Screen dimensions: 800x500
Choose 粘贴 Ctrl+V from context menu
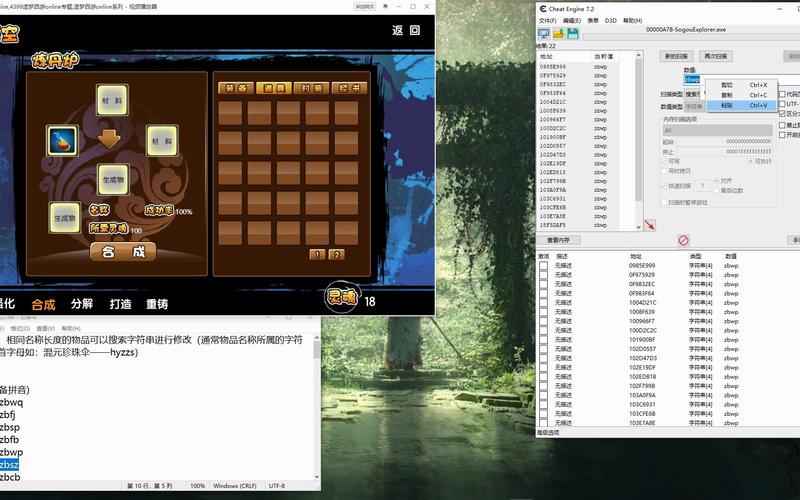[741, 105]
